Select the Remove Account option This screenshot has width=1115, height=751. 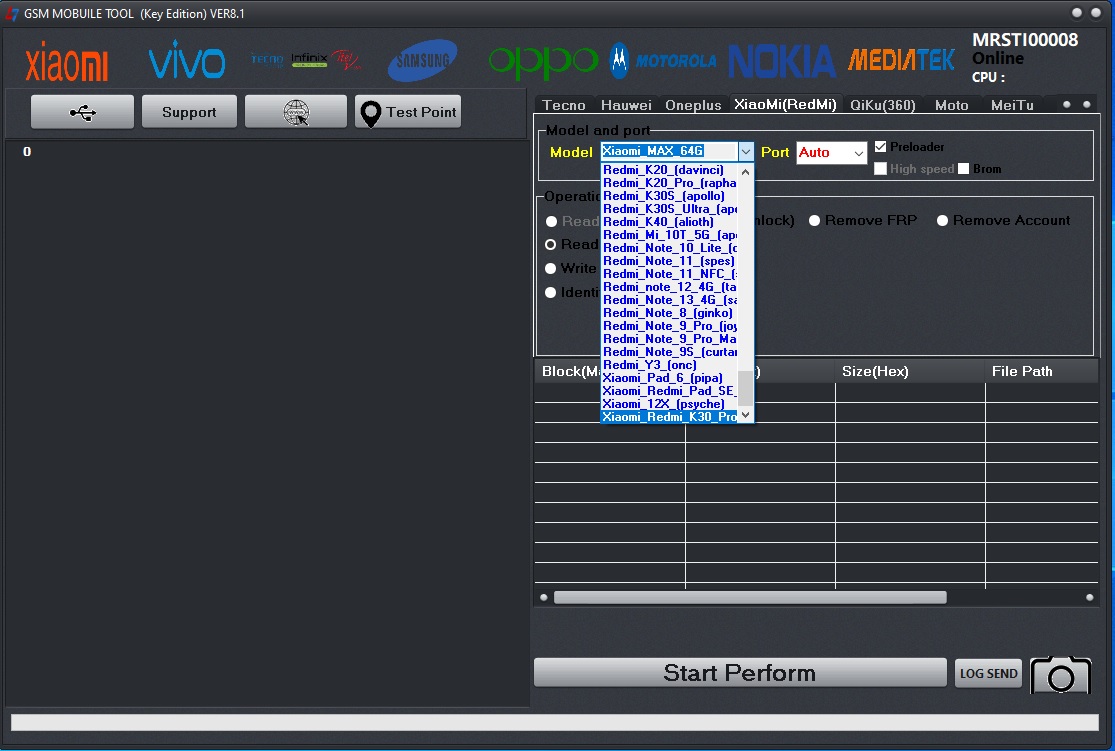(943, 220)
